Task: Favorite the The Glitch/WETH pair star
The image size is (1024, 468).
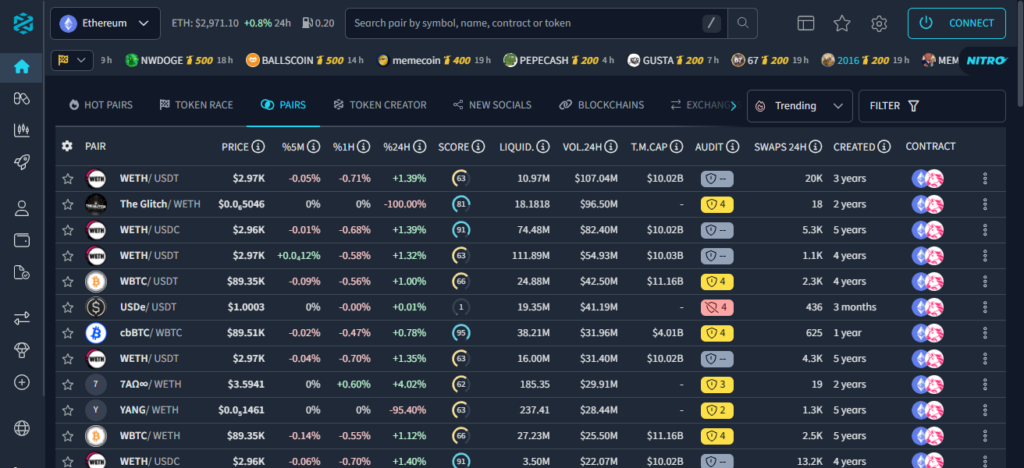Action: click(x=67, y=204)
